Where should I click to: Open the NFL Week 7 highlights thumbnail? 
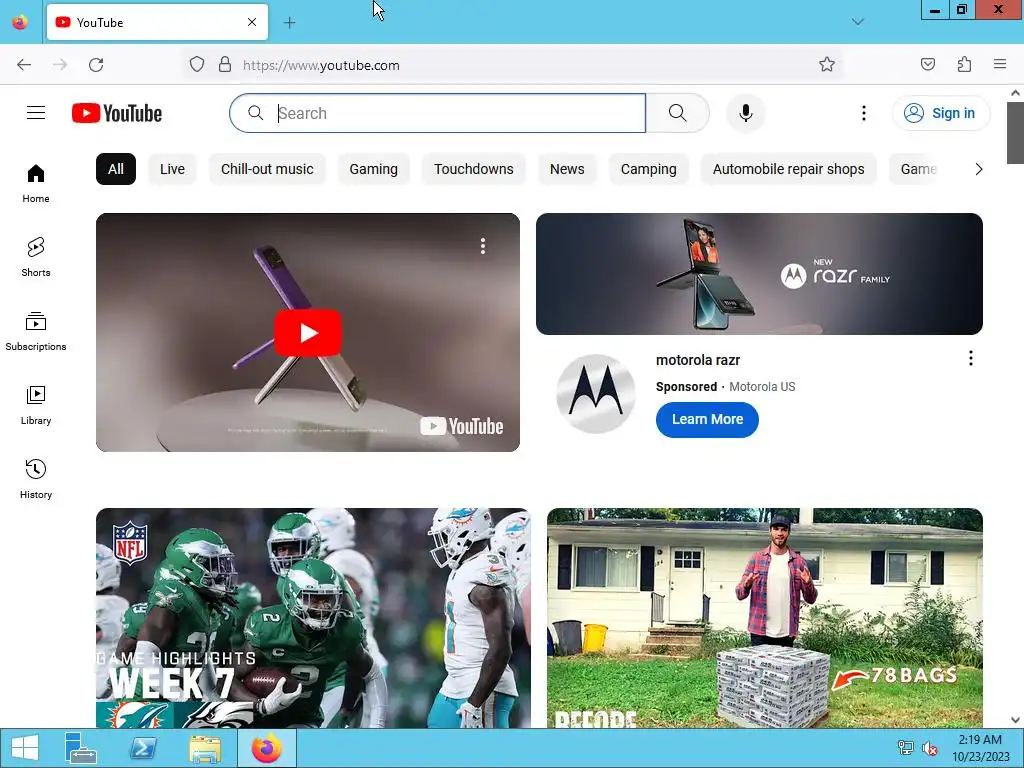click(313, 618)
